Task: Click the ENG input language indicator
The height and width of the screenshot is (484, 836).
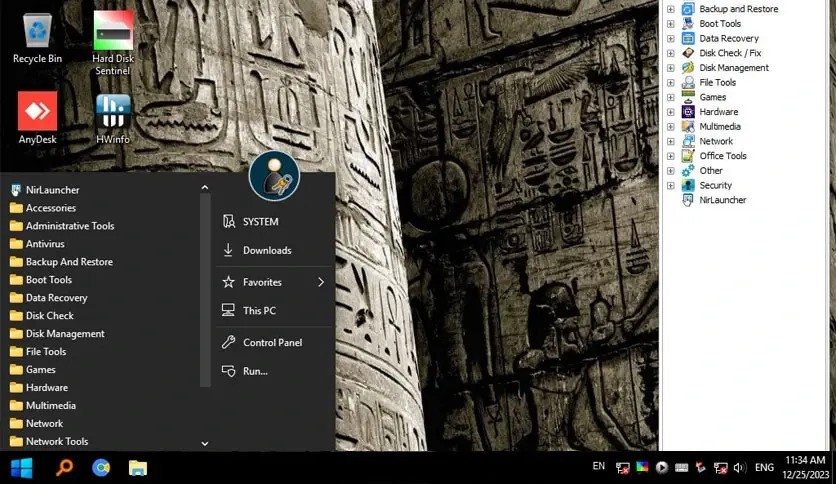Action: (x=764, y=467)
